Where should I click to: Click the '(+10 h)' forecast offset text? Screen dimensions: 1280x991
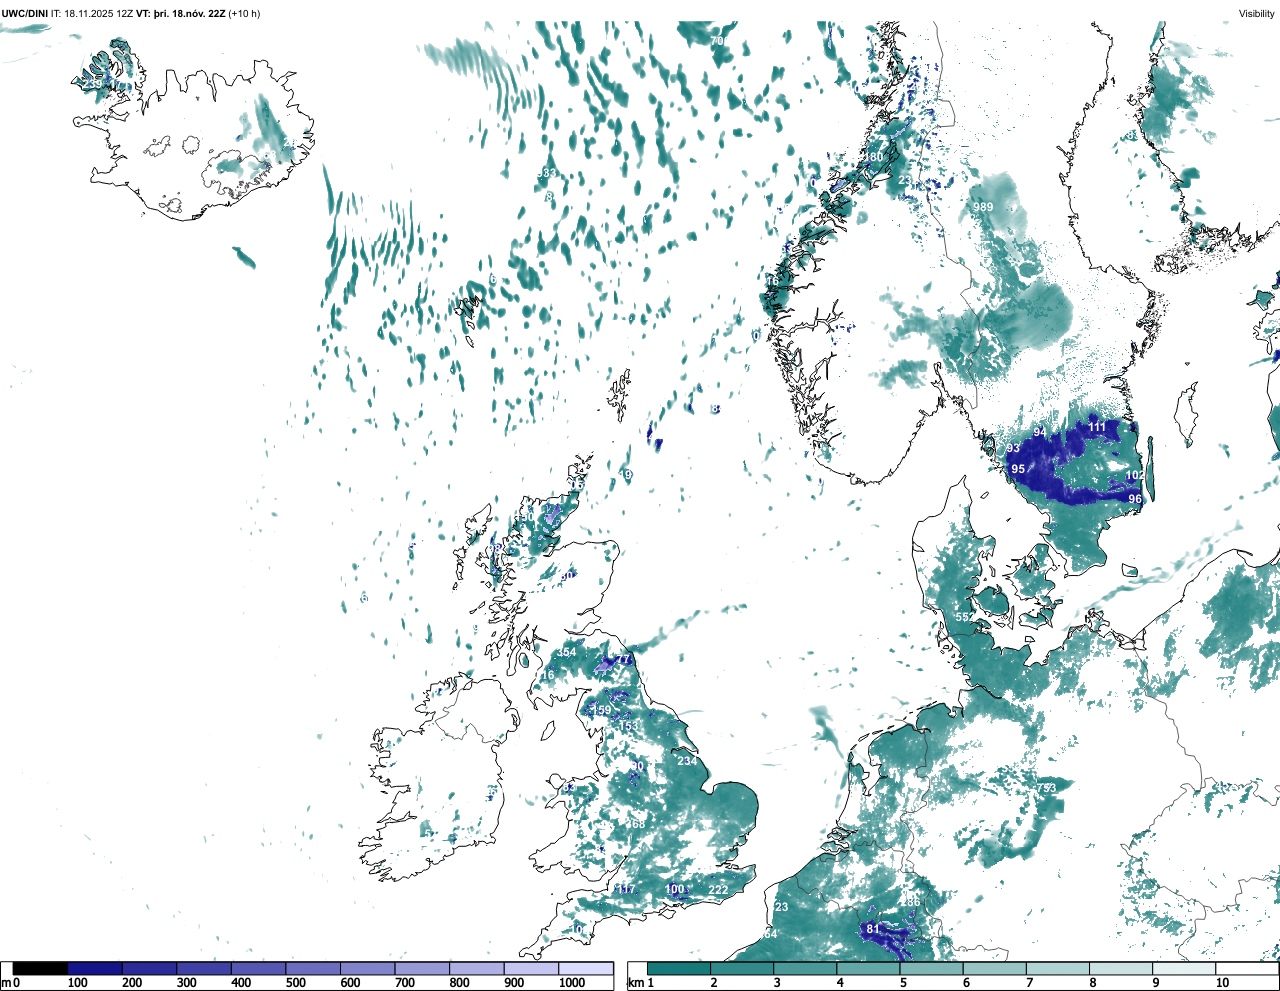244,13
